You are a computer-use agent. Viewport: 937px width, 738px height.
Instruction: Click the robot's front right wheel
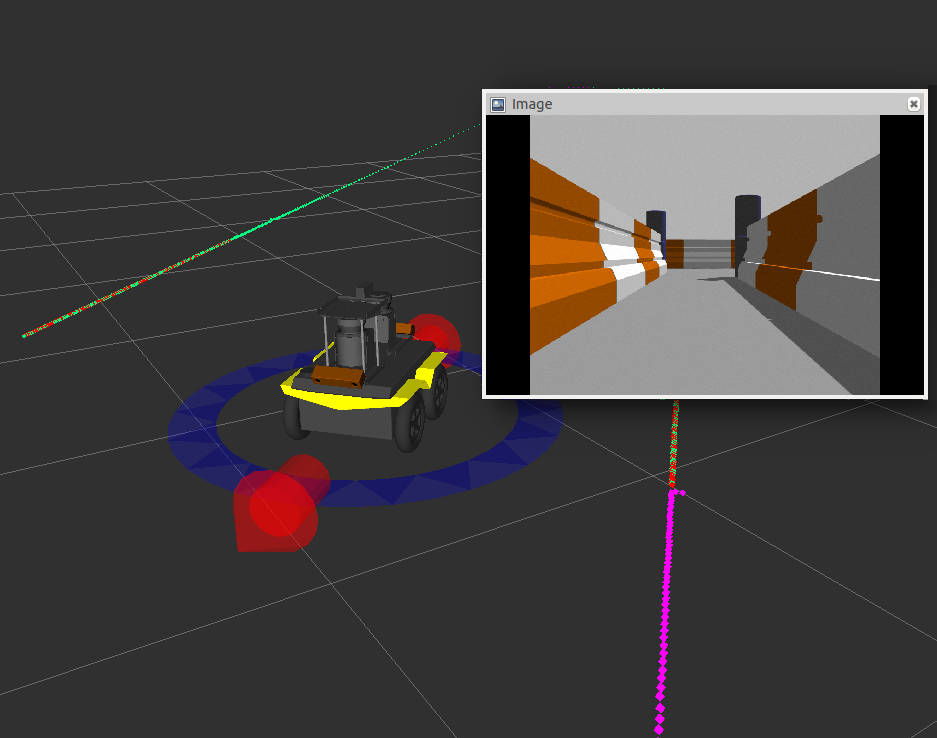pyautogui.click(x=410, y=425)
